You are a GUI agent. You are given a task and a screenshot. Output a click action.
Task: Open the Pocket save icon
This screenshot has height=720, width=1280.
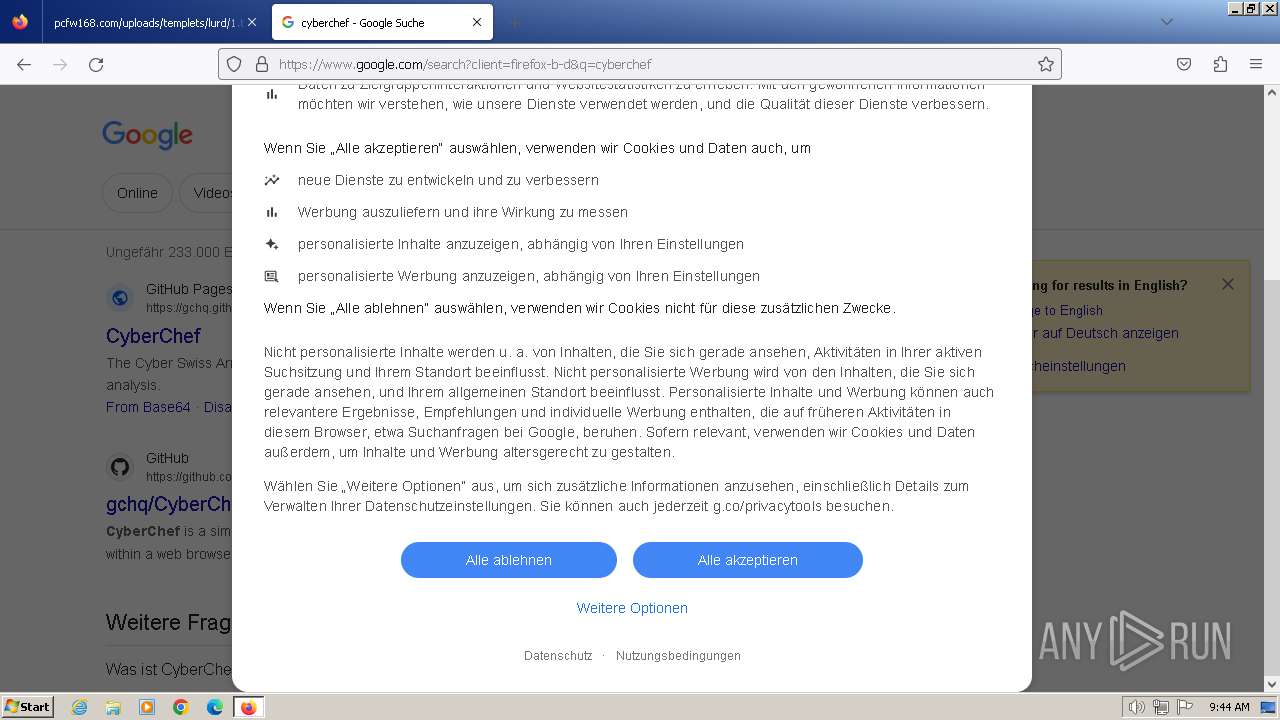(1184, 64)
